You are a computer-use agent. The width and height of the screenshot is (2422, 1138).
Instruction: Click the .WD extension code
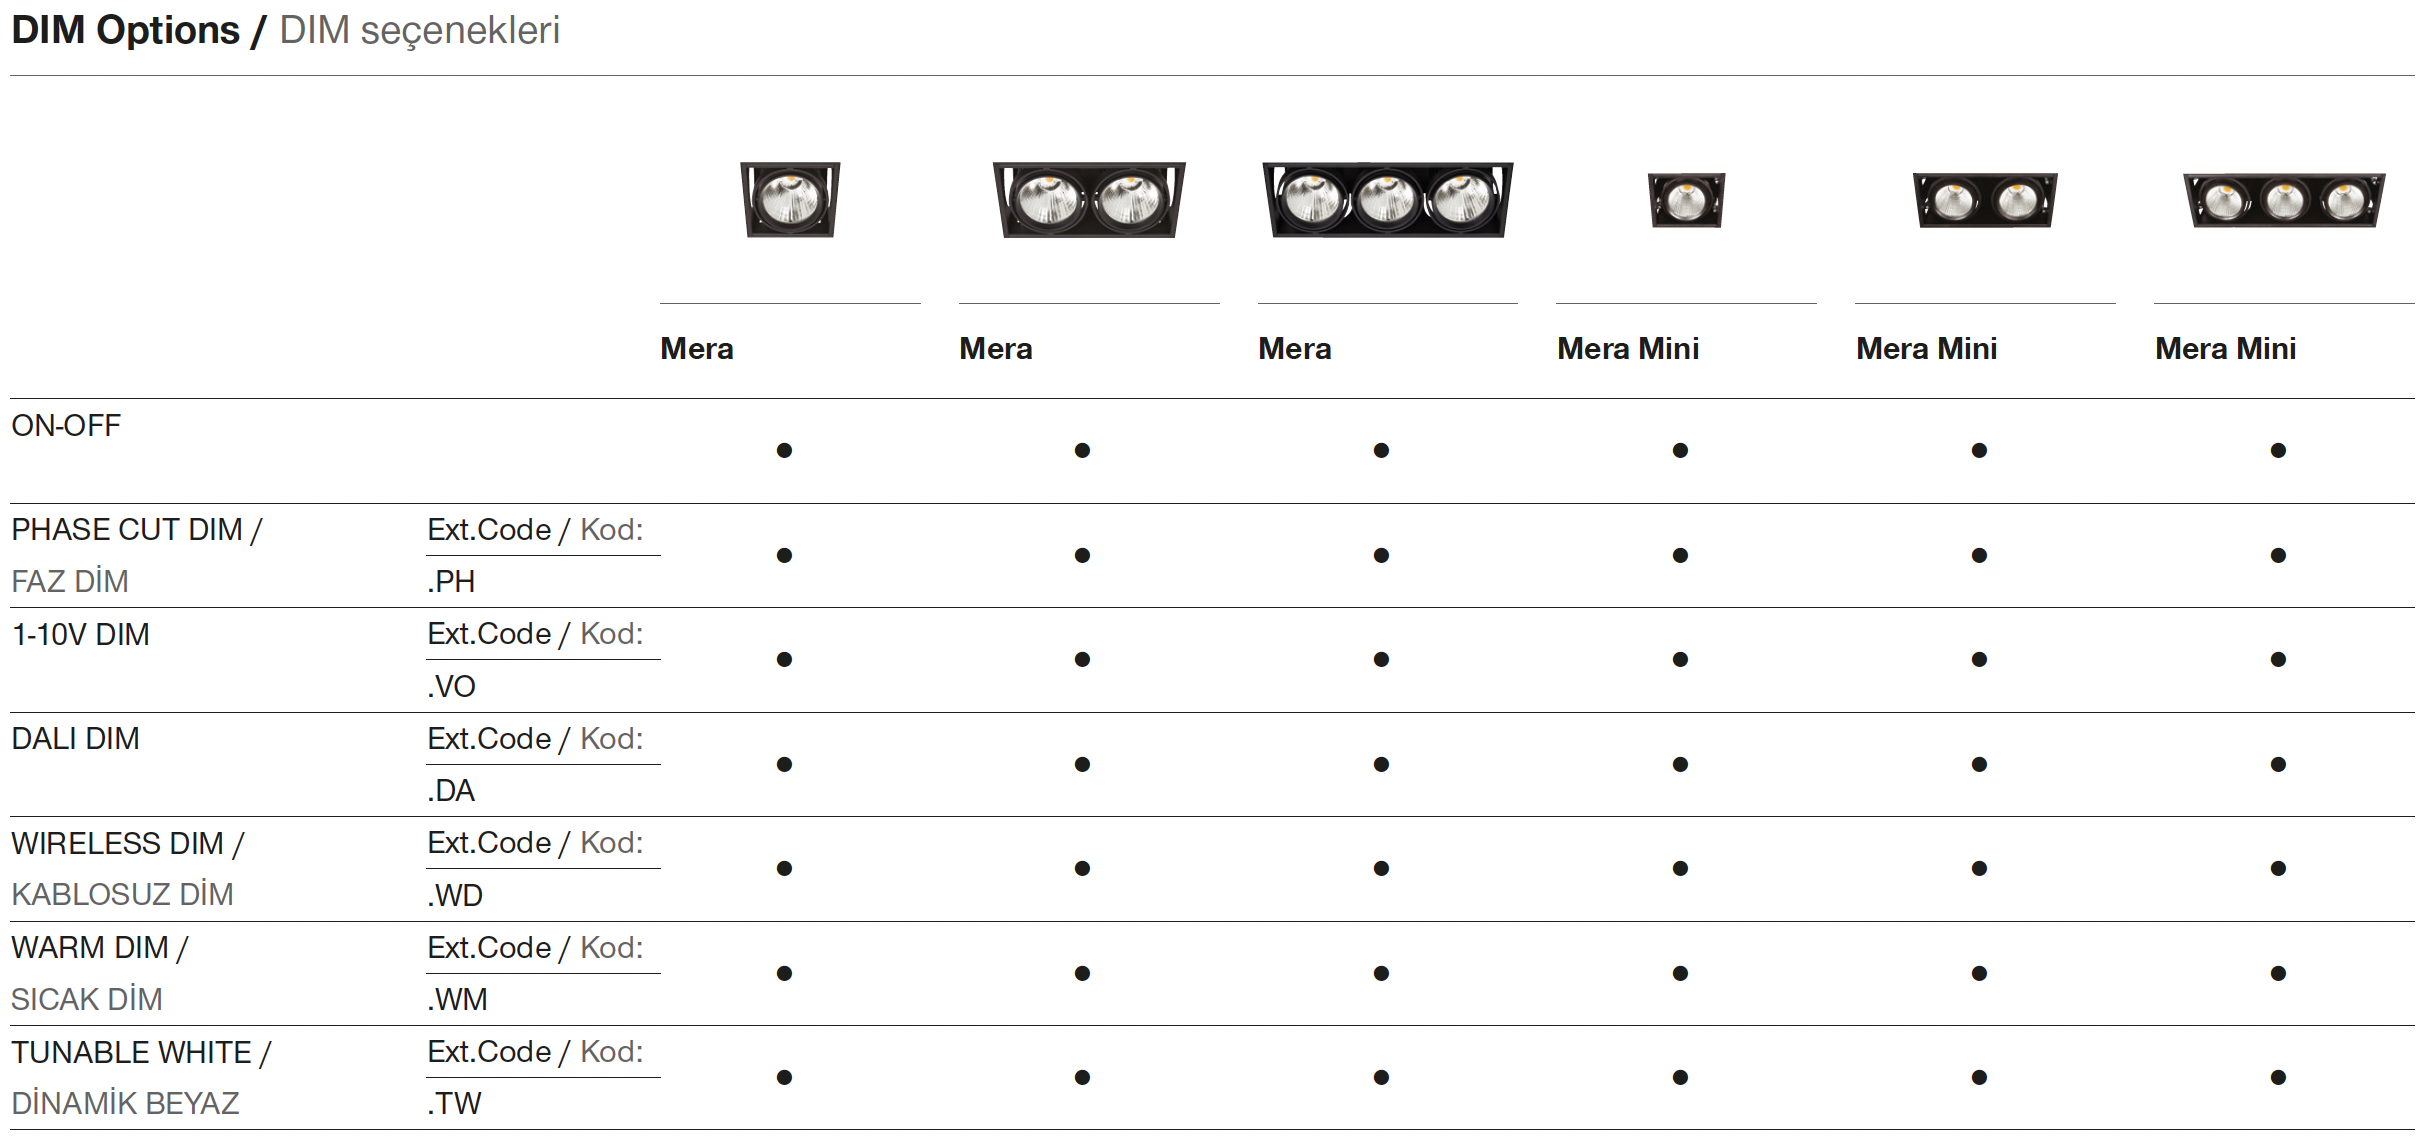tap(455, 895)
